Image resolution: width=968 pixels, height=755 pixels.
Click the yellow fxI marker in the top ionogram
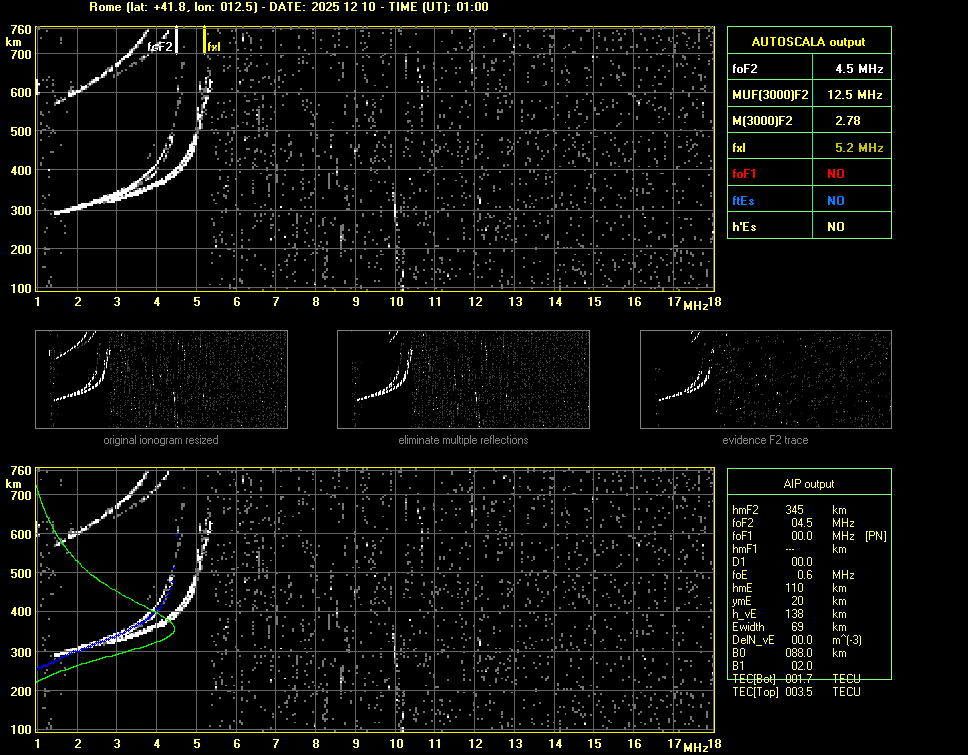[x=205, y=40]
